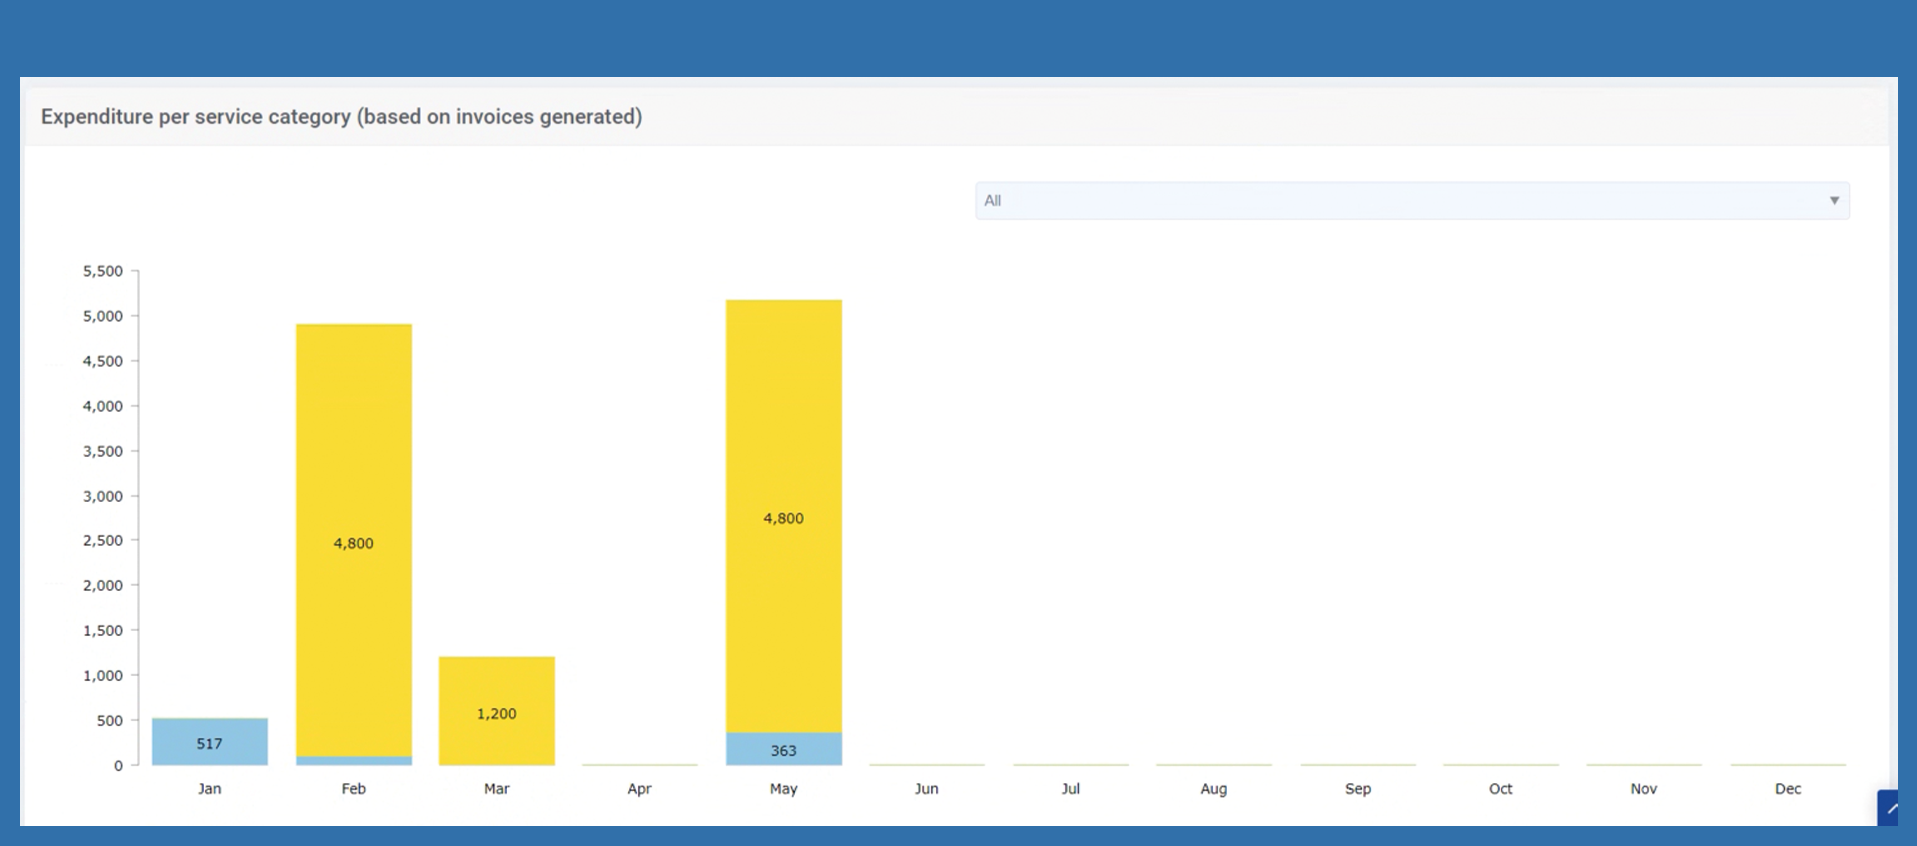
Task: Click the 'Jan' x-axis label
Action: 210,789
